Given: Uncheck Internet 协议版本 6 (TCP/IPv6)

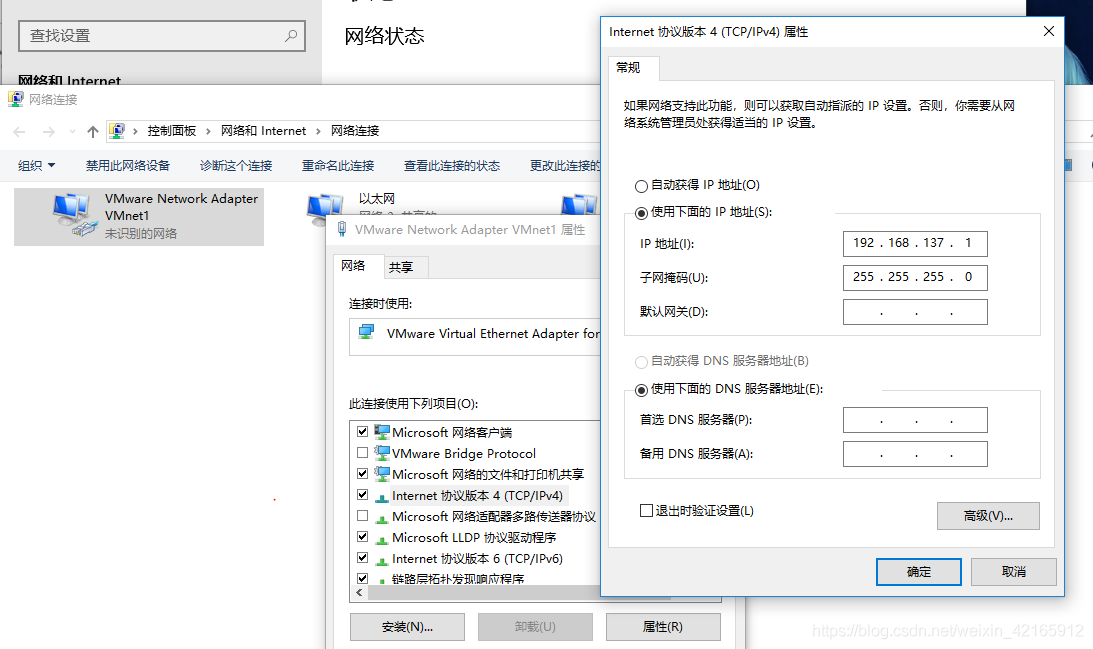Looking at the screenshot, I should [x=363, y=558].
